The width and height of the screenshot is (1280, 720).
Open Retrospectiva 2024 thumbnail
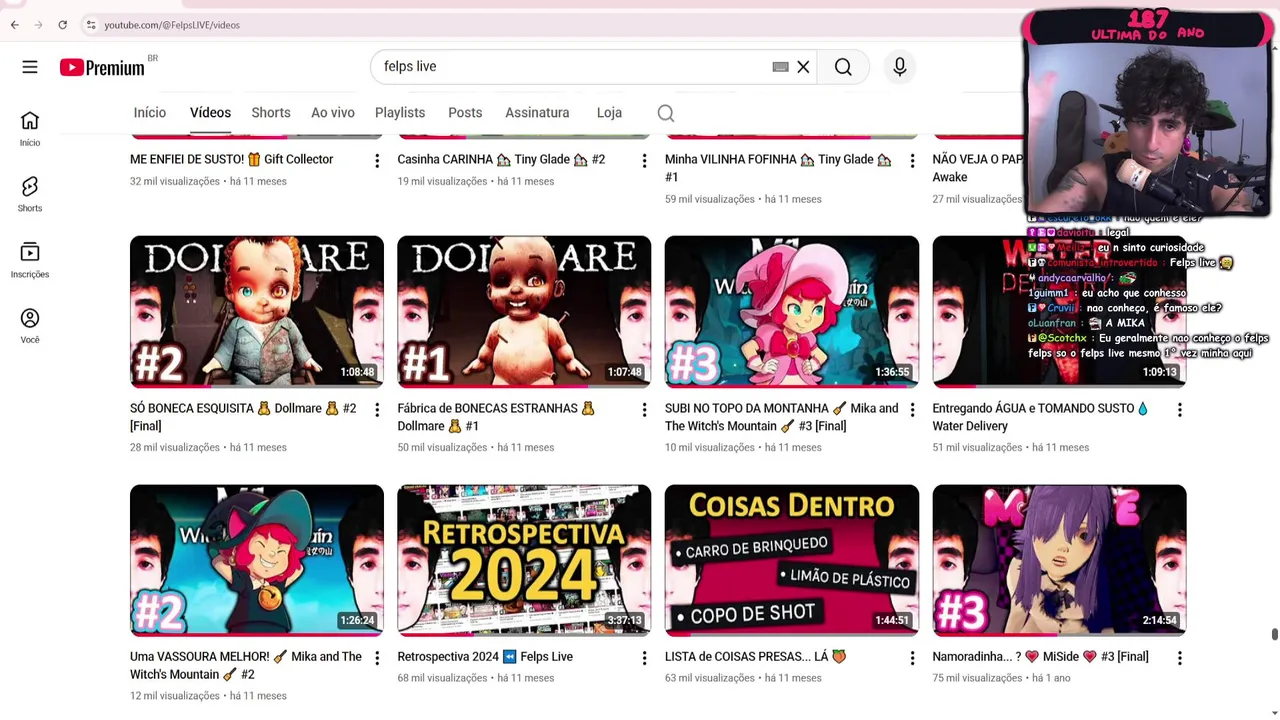[524, 560]
